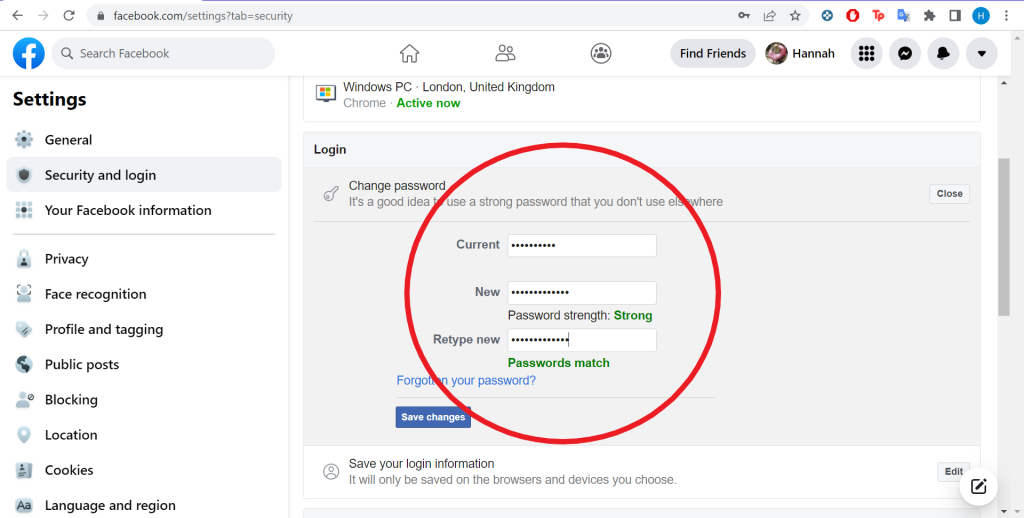Viewport: 1024px width, 518px height.
Task: Open the notifications bell icon
Action: pos(943,54)
